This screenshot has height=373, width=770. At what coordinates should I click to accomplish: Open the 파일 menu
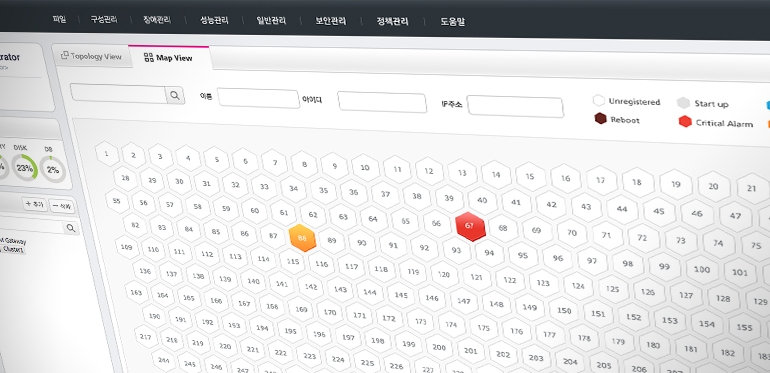[59, 20]
